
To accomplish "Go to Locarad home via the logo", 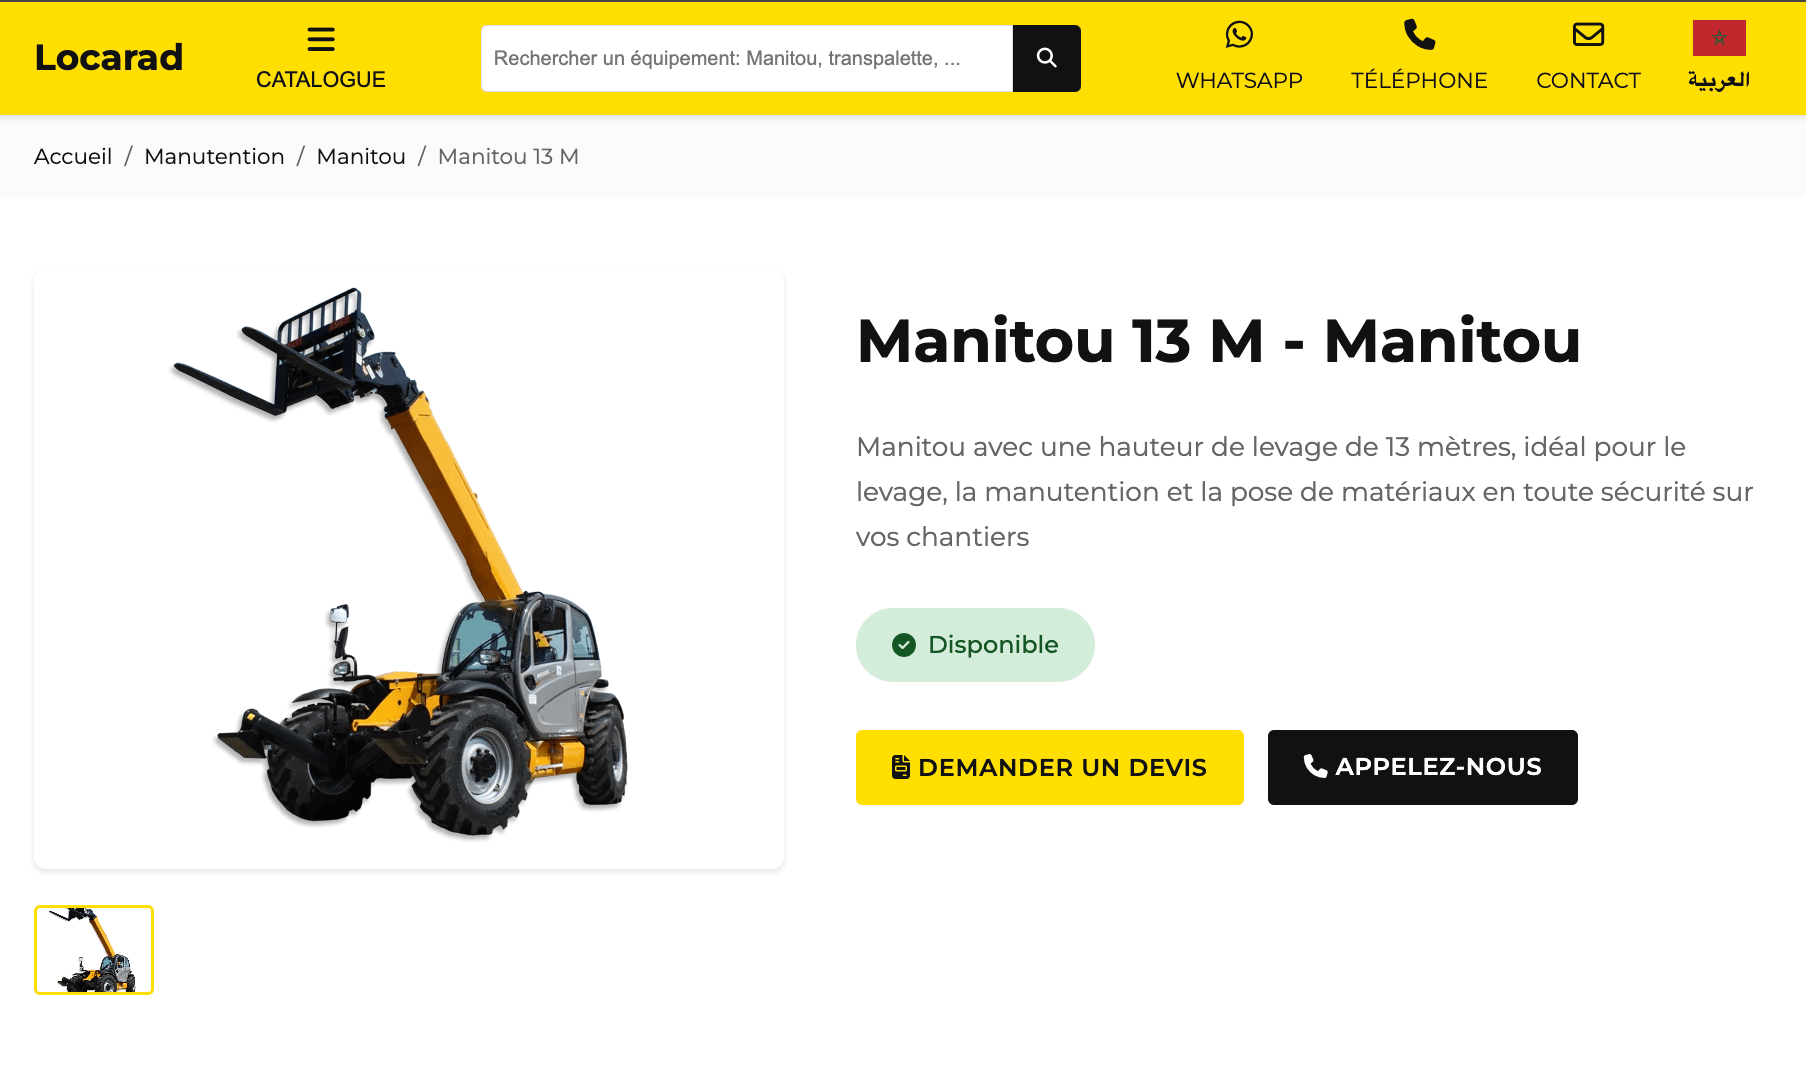I will tap(109, 57).
